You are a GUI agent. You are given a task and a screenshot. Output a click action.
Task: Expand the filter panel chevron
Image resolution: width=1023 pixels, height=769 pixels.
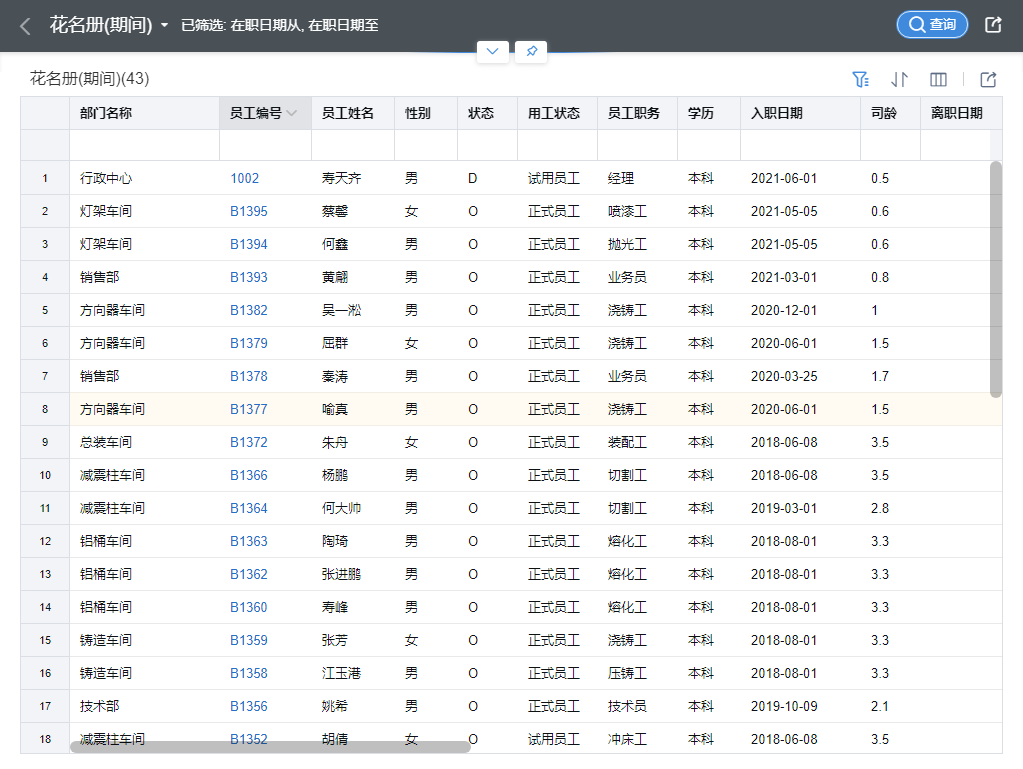pos(493,51)
